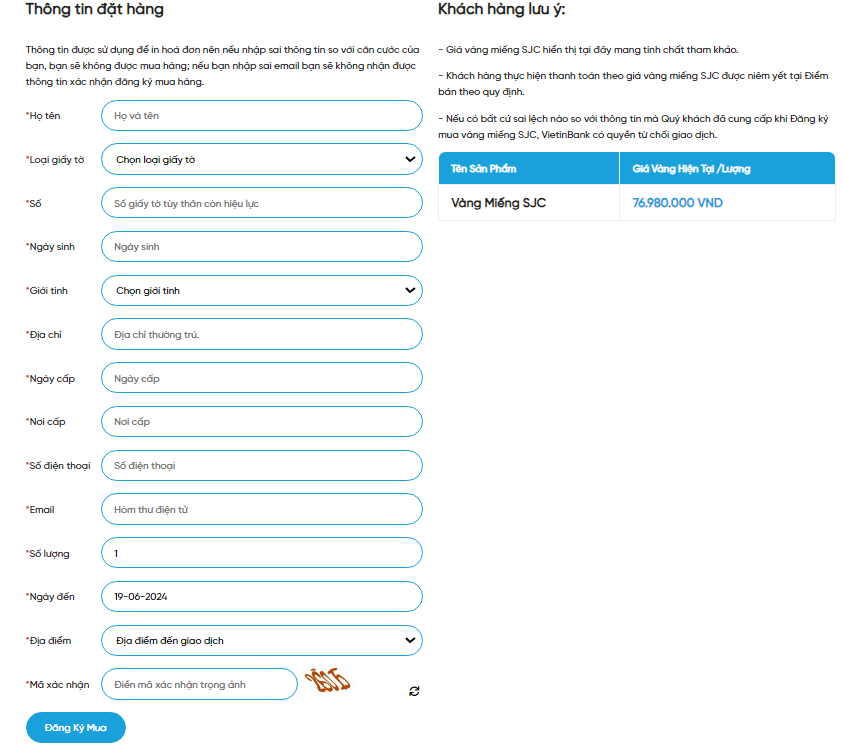858x756 pixels.
Task: Edit the Số lượng quantity field
Action: [262, 553]
